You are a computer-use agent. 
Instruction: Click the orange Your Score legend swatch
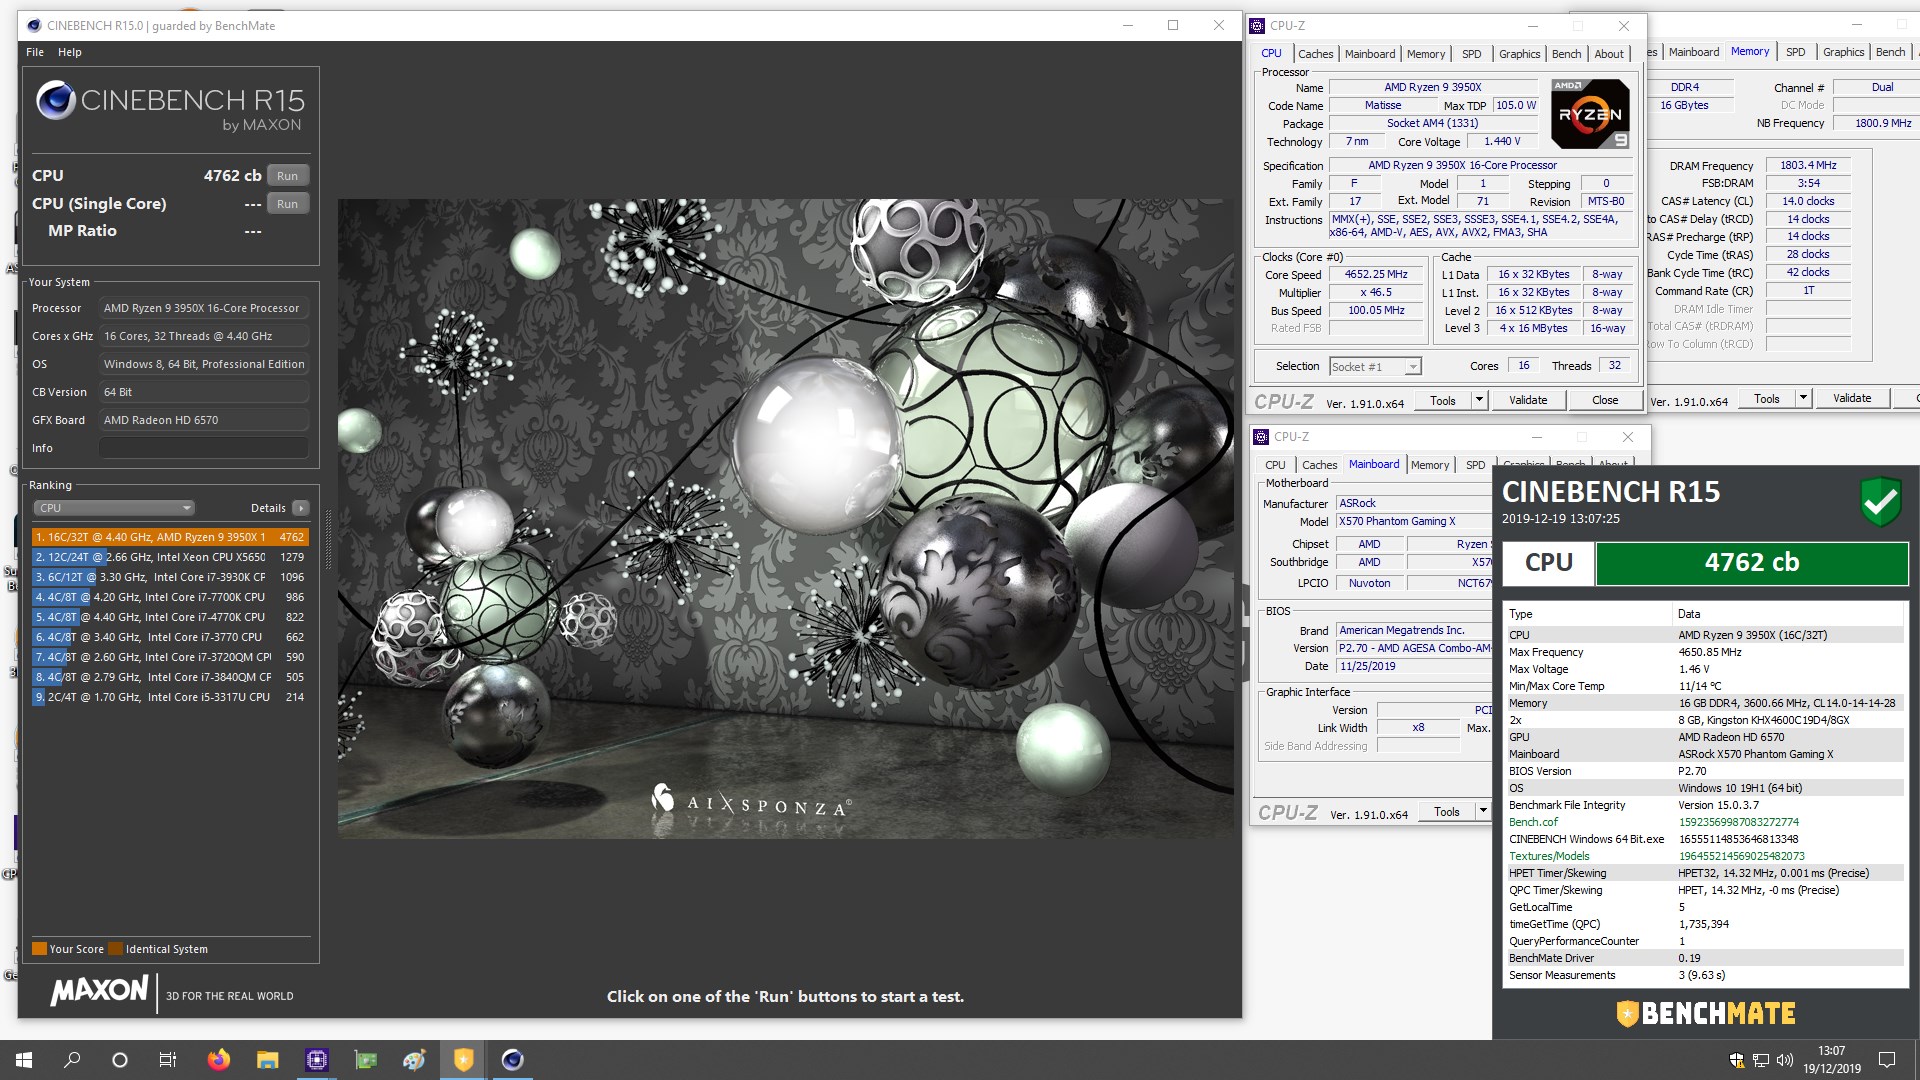pyautogui.click(x=39, y=949)
